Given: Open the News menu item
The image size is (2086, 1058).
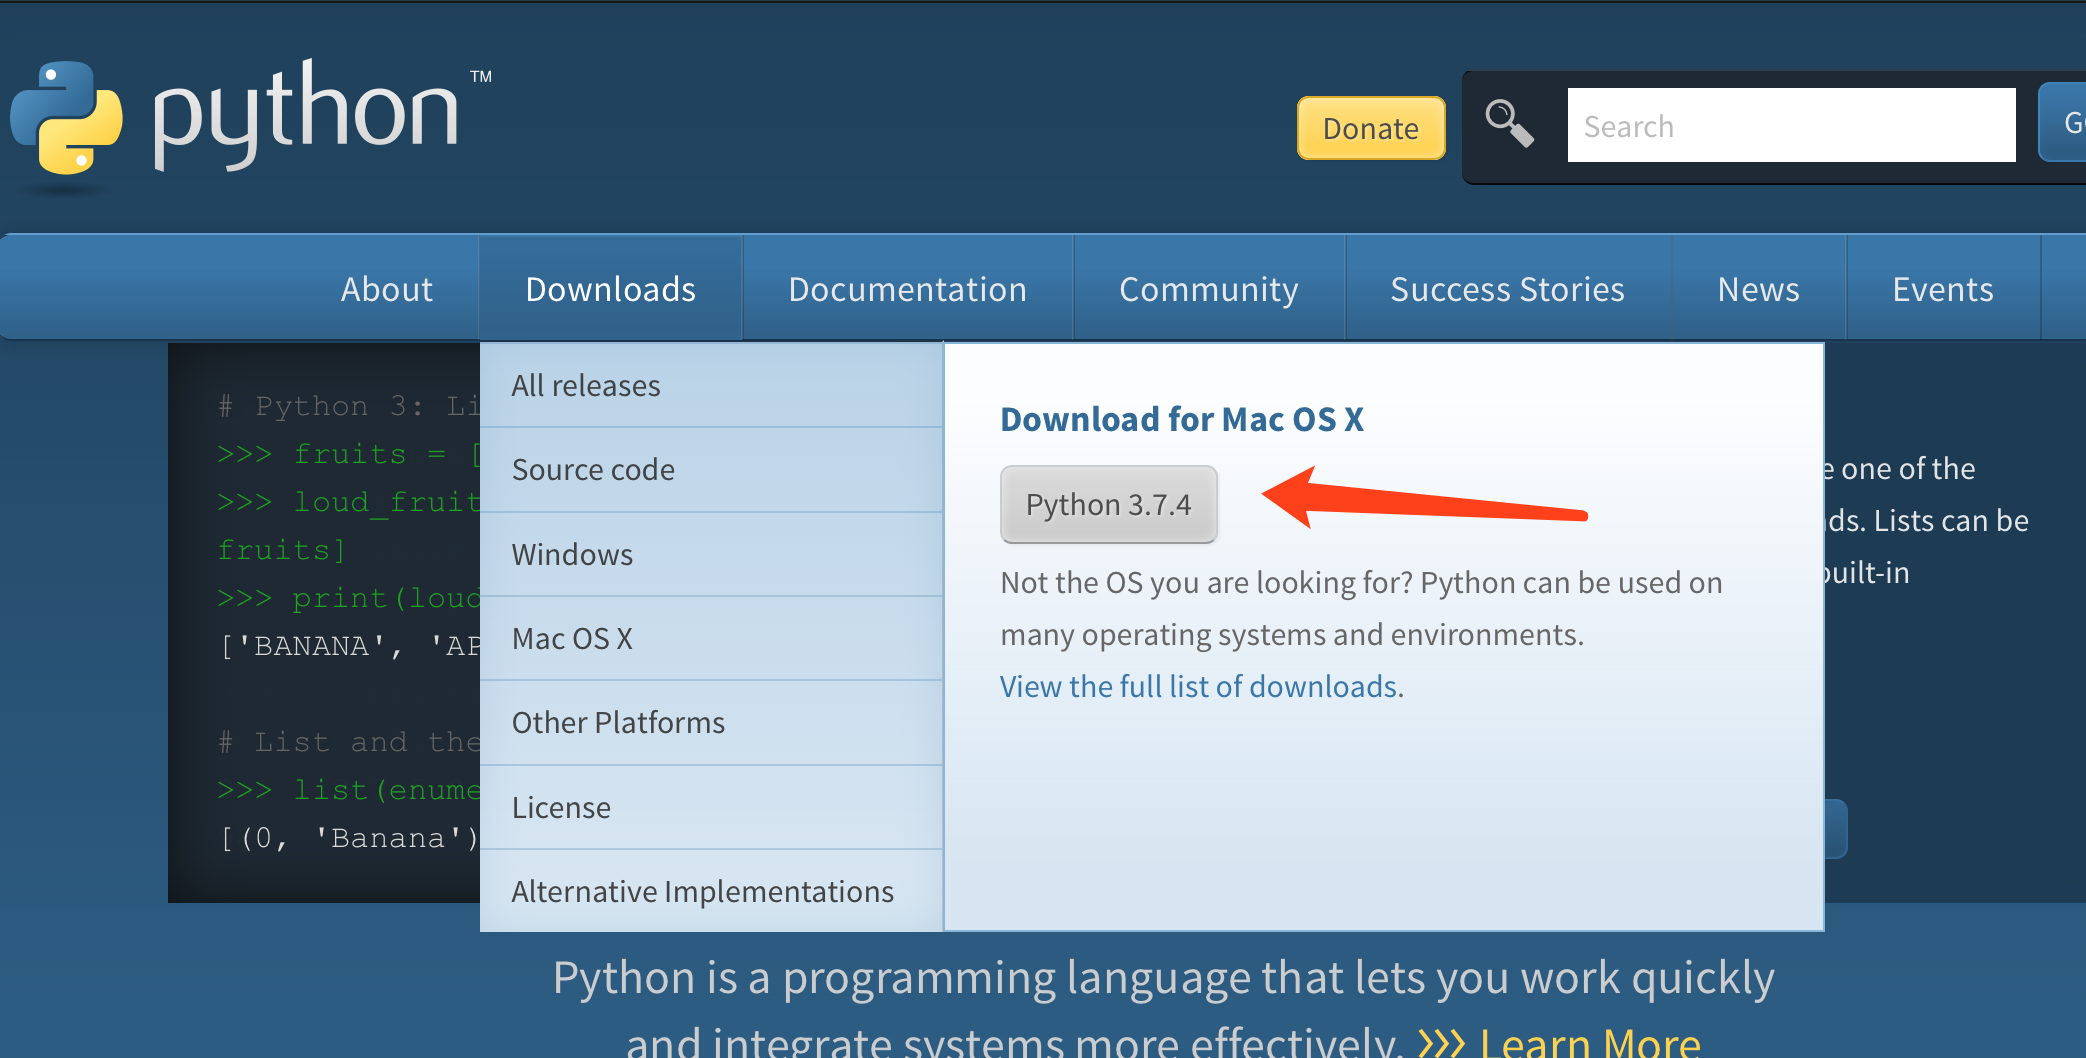Looking at the screenshot, I should (x=1758, y=289).
